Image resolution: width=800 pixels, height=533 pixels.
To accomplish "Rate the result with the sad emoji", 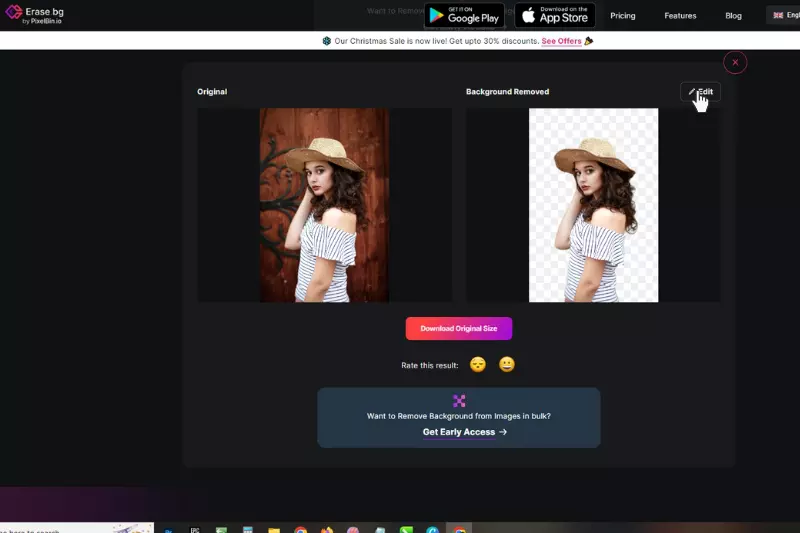I will click(x=478, y=364).
